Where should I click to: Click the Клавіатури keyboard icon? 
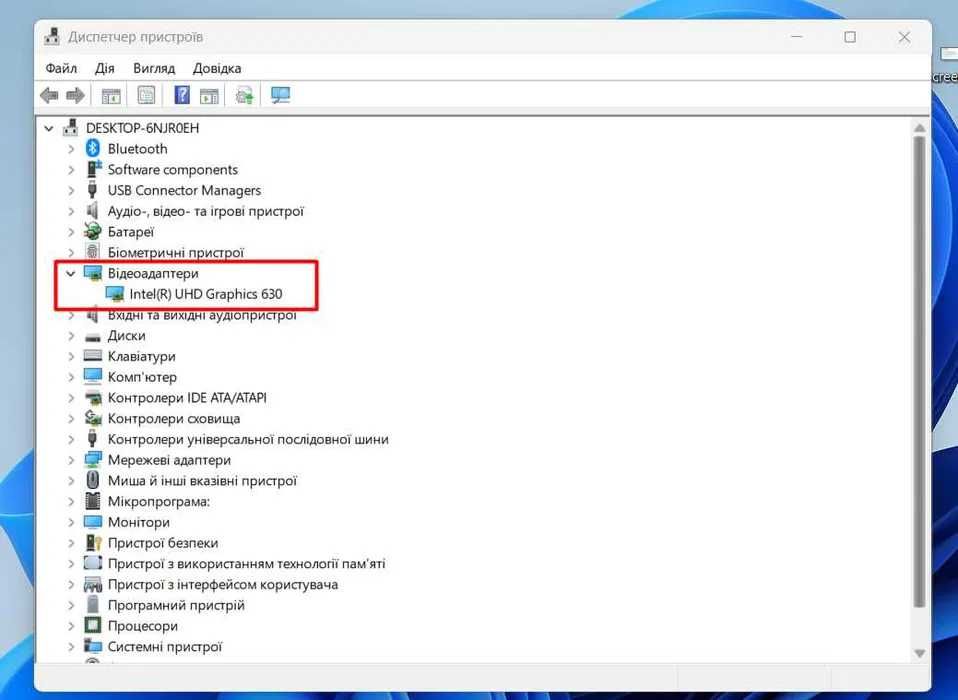tap(93, 355)
